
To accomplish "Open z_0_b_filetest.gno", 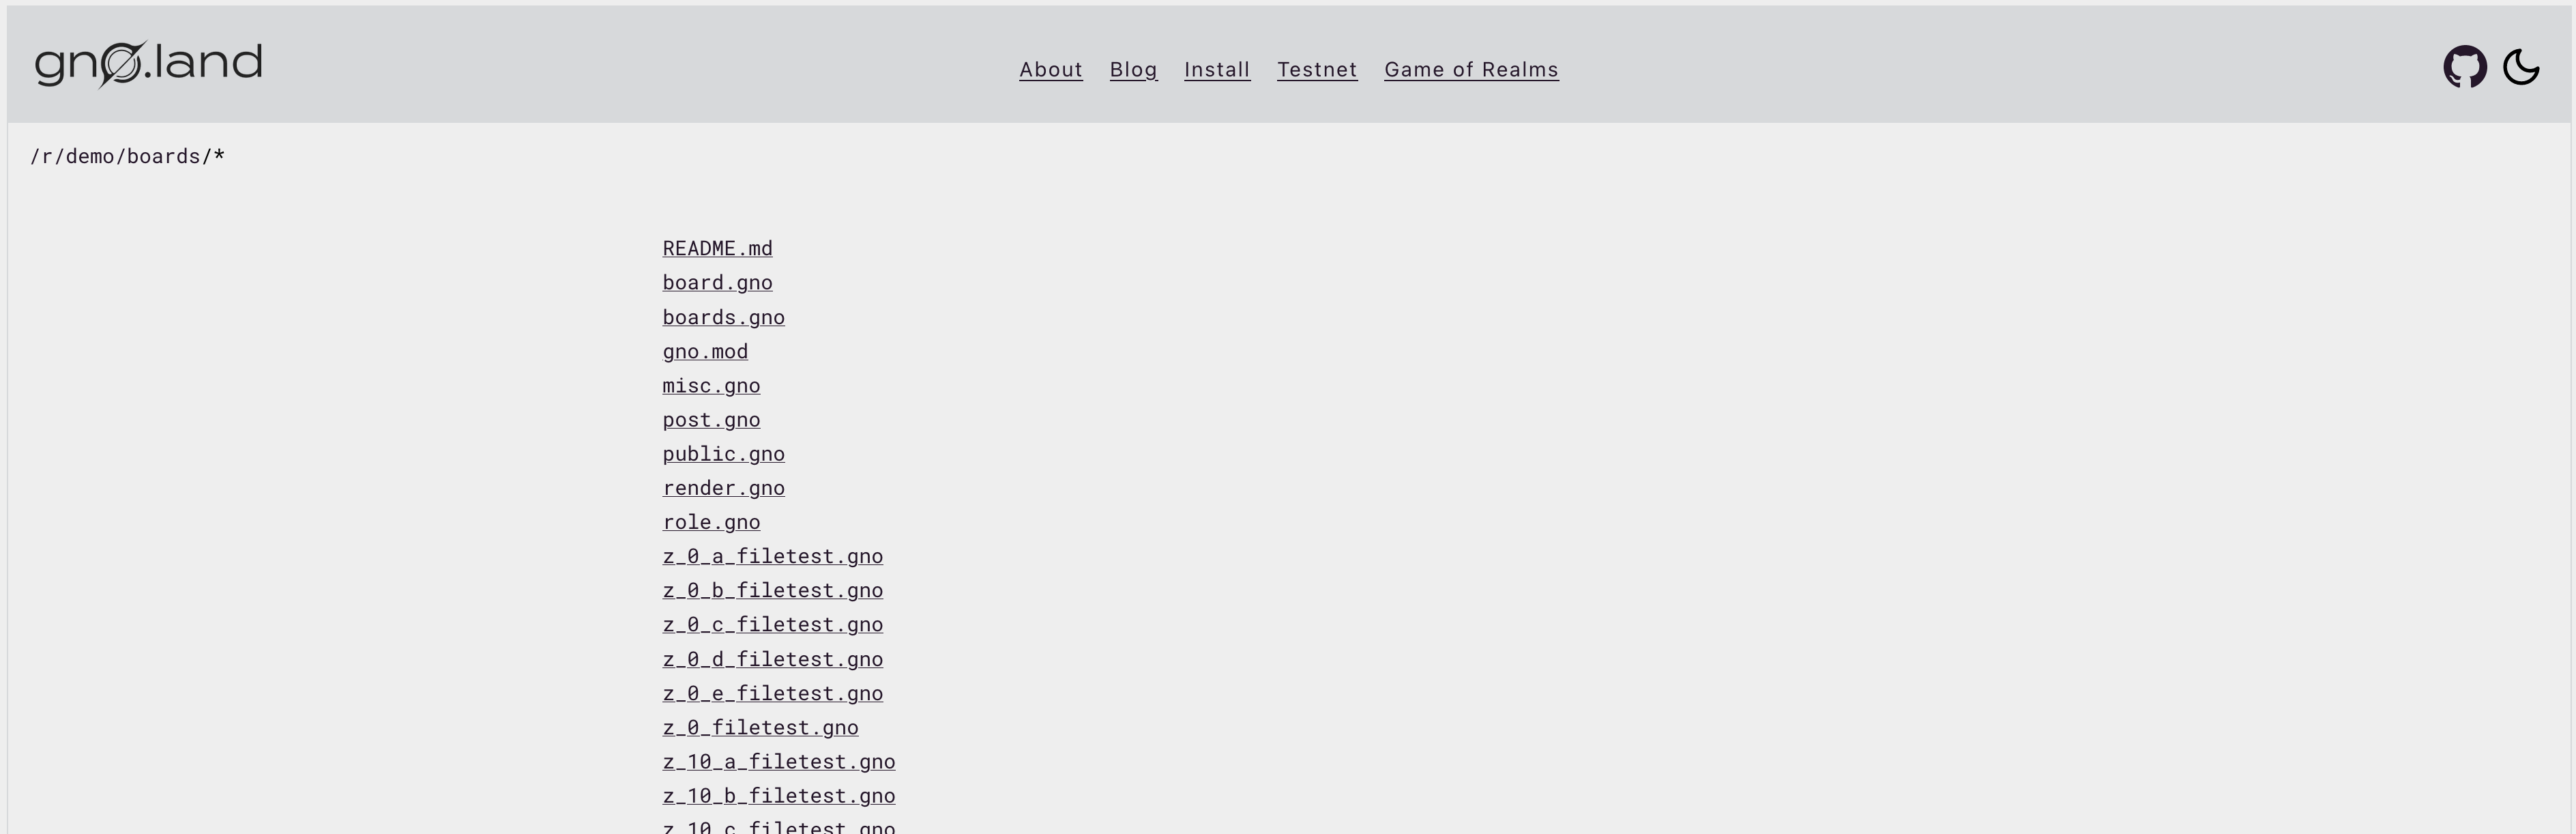I will [772, 590].
